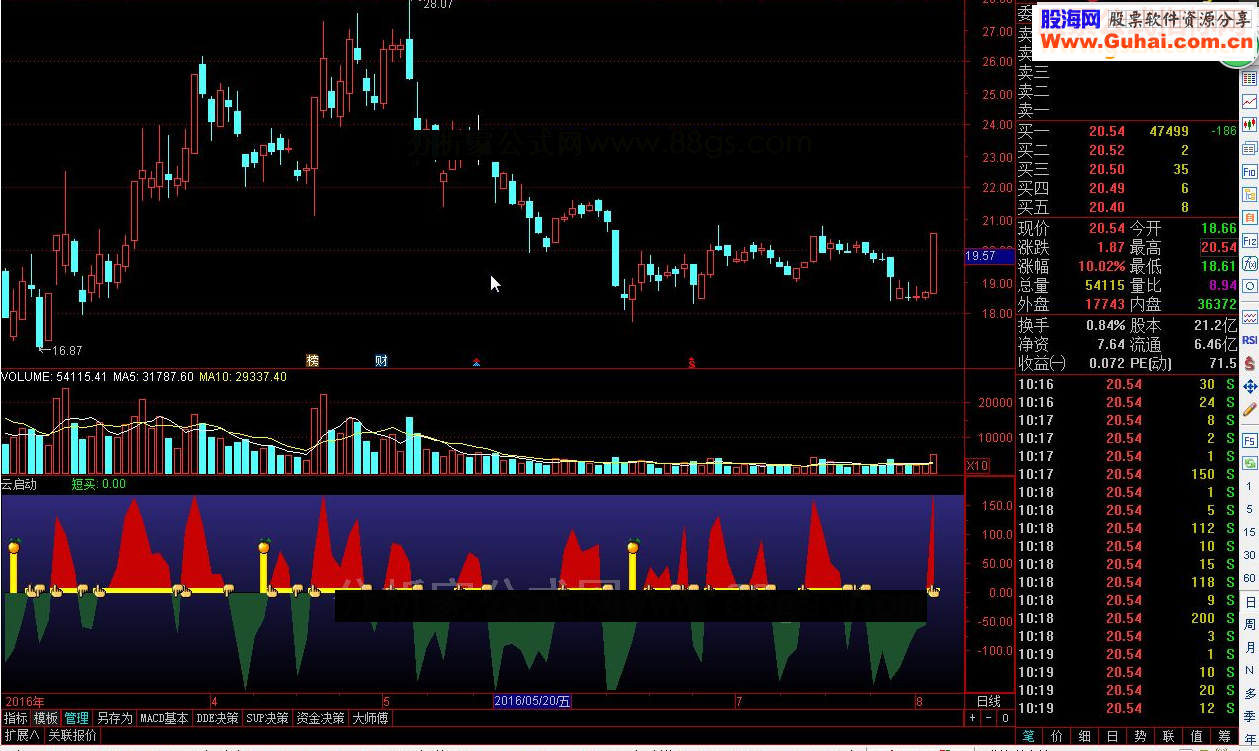Select the 势 trend tab
This screenshot has width=1259, height=751.
tap(1141, 736)
